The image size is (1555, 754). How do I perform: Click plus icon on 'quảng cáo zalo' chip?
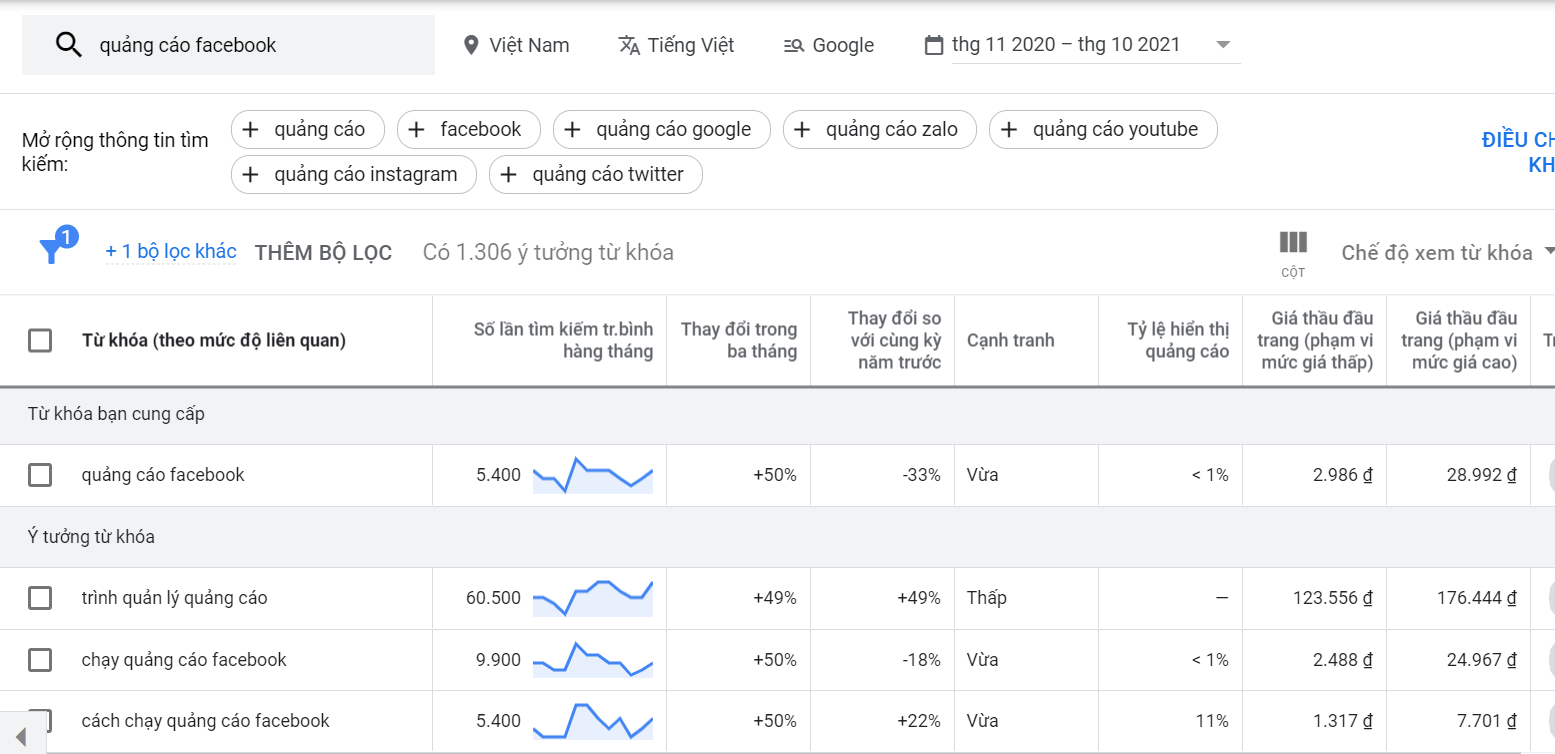(x=802, y=129)
